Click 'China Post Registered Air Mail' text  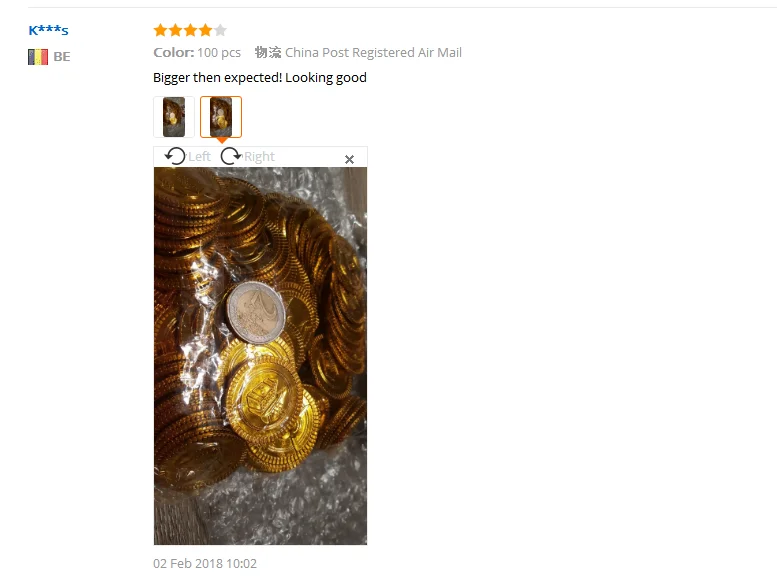click(x=373, y=53)
